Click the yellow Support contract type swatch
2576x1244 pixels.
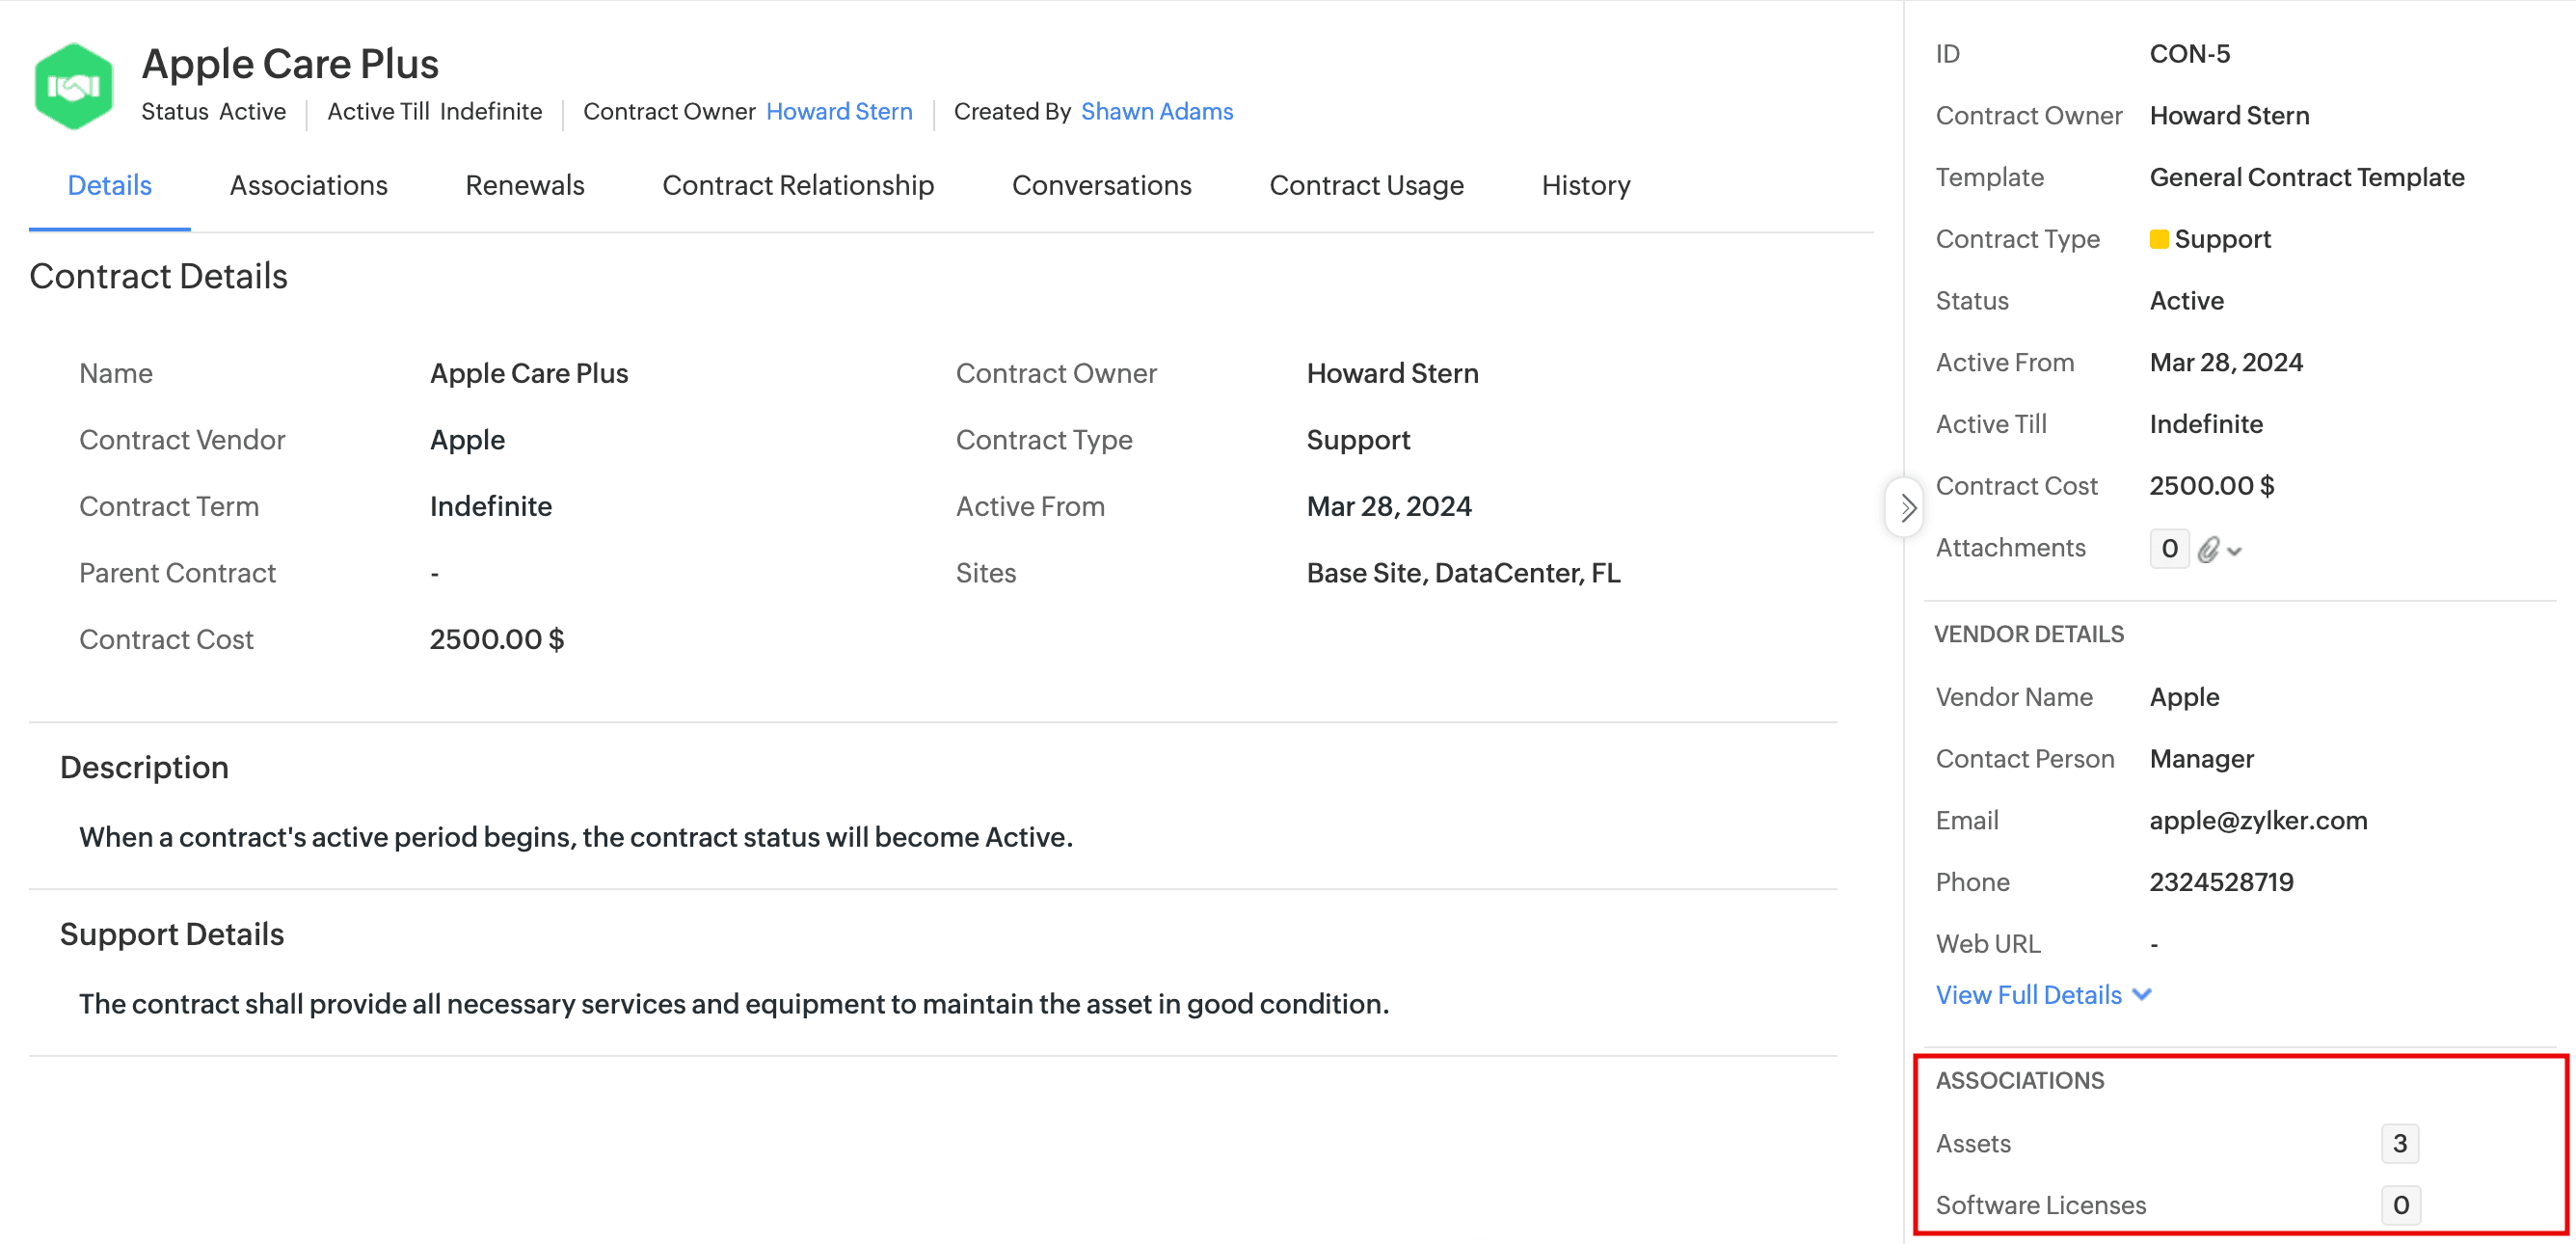pos(2159,239)
